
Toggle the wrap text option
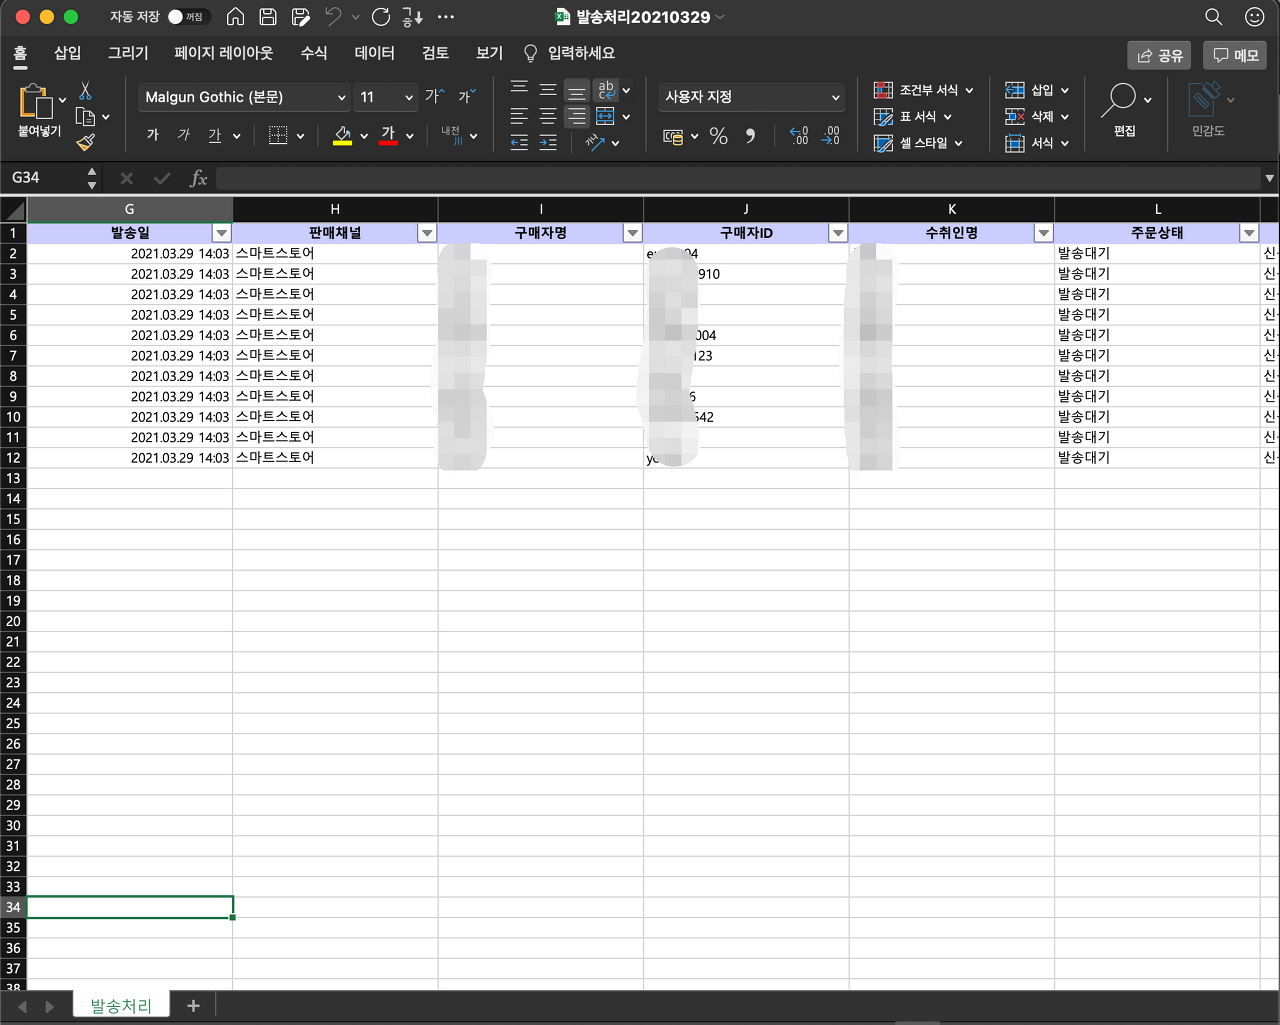pyautogui.click(x=605, y=90)
